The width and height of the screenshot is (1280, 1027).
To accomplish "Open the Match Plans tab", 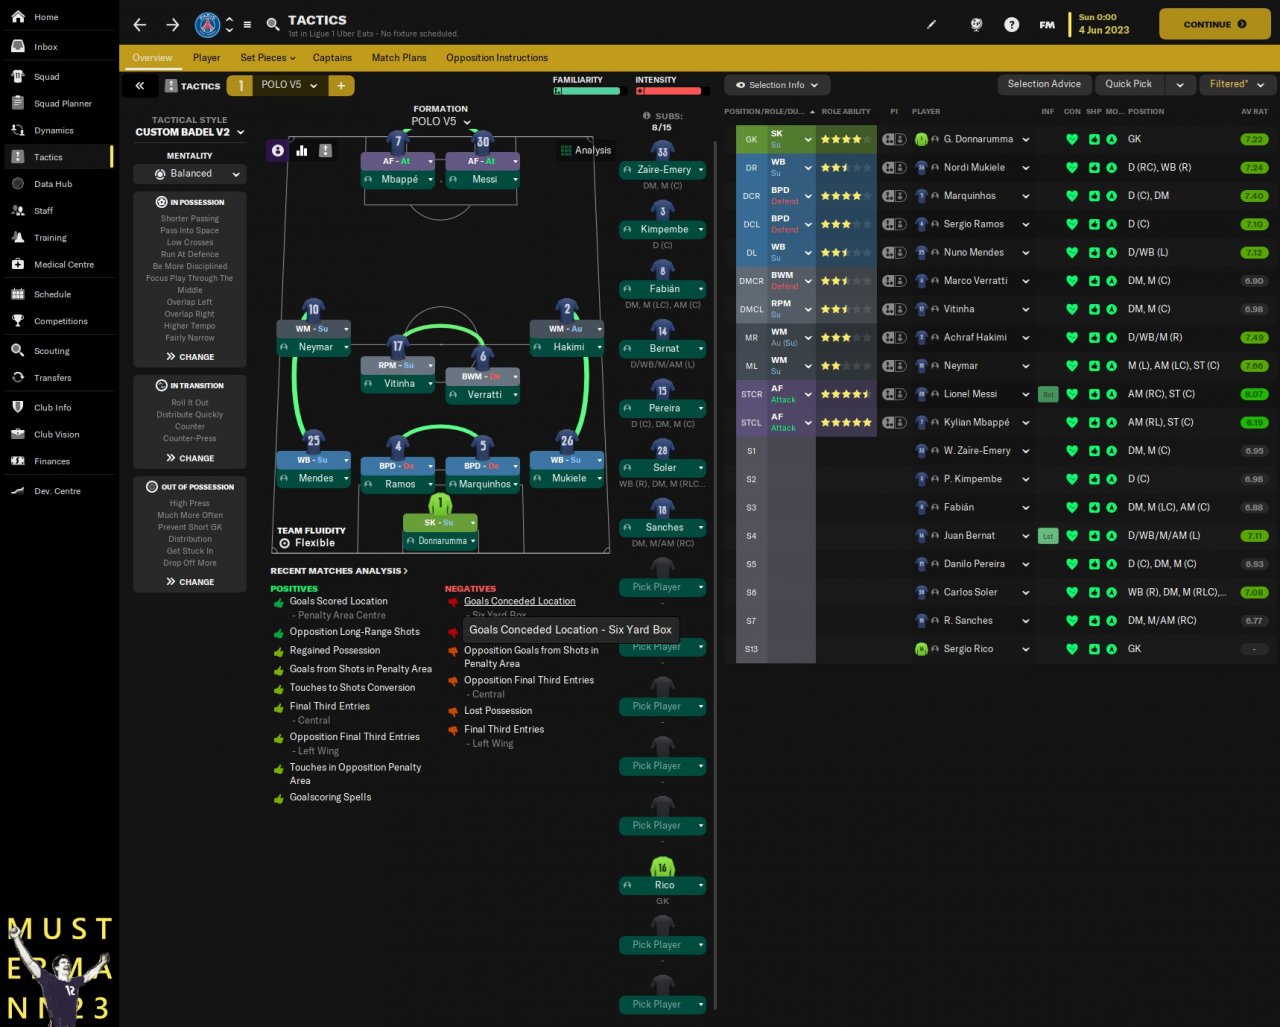I will tap(399, 58).
